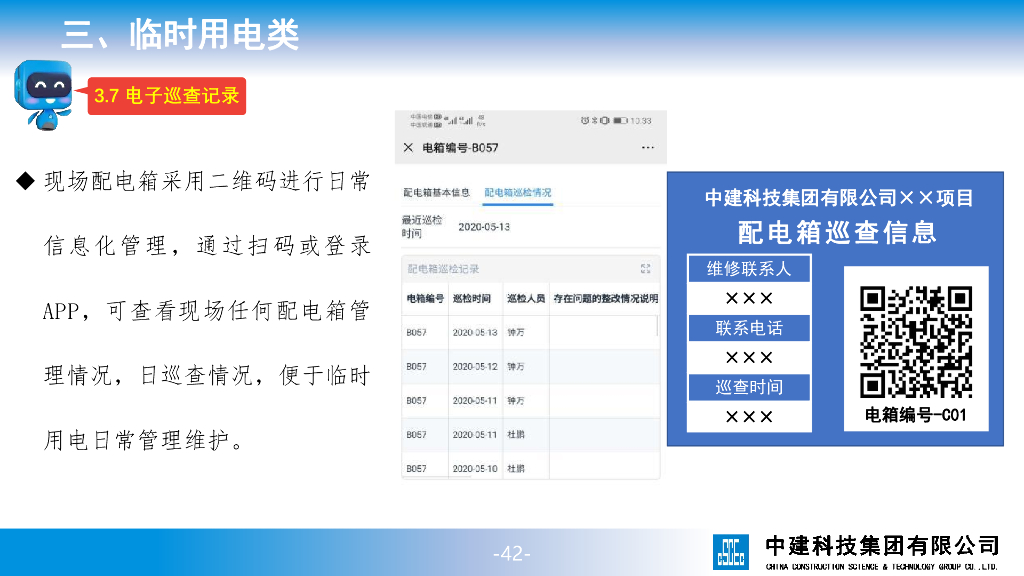Click the battery icon in the phone status bar

click(620, 121)
